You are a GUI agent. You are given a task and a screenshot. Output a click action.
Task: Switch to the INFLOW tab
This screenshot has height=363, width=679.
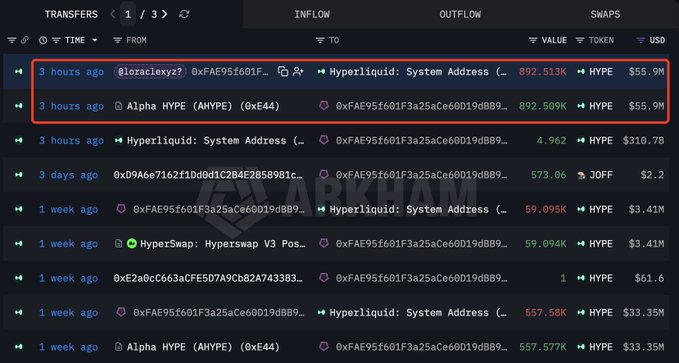tap(312, 14)
